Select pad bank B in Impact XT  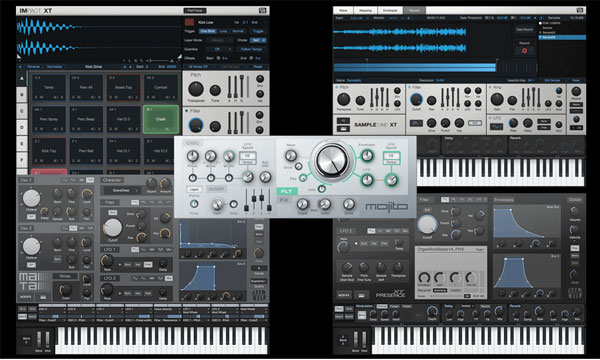pyautogui.click(x=22, y=94)
